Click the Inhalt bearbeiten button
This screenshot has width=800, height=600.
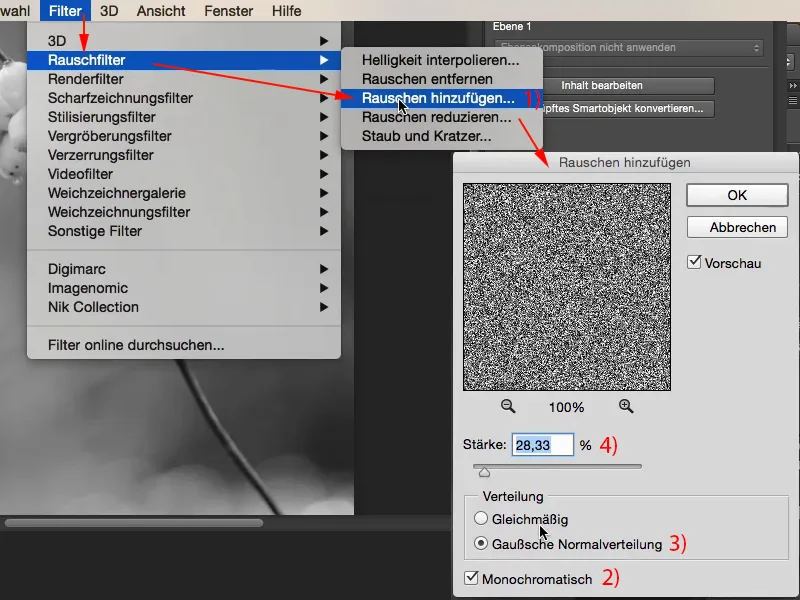(x=629, y=85)
